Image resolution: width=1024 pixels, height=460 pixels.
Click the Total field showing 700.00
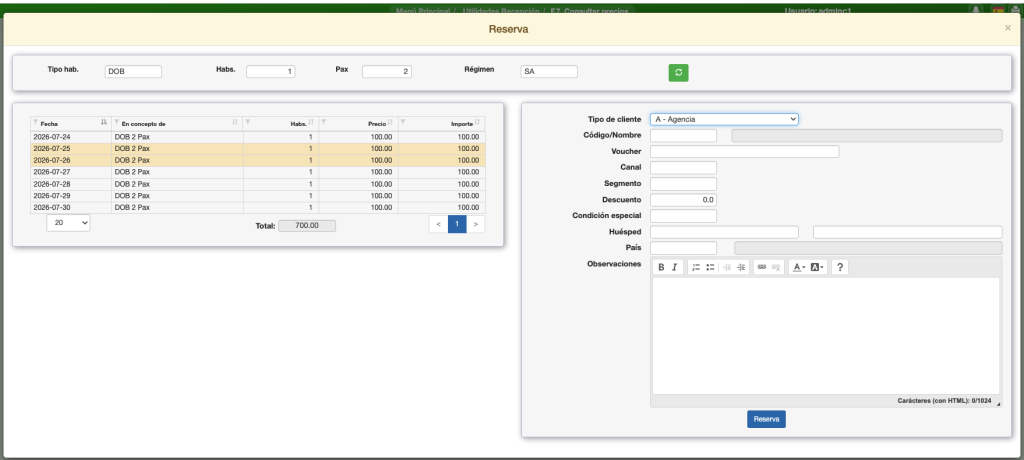point(307,225)
